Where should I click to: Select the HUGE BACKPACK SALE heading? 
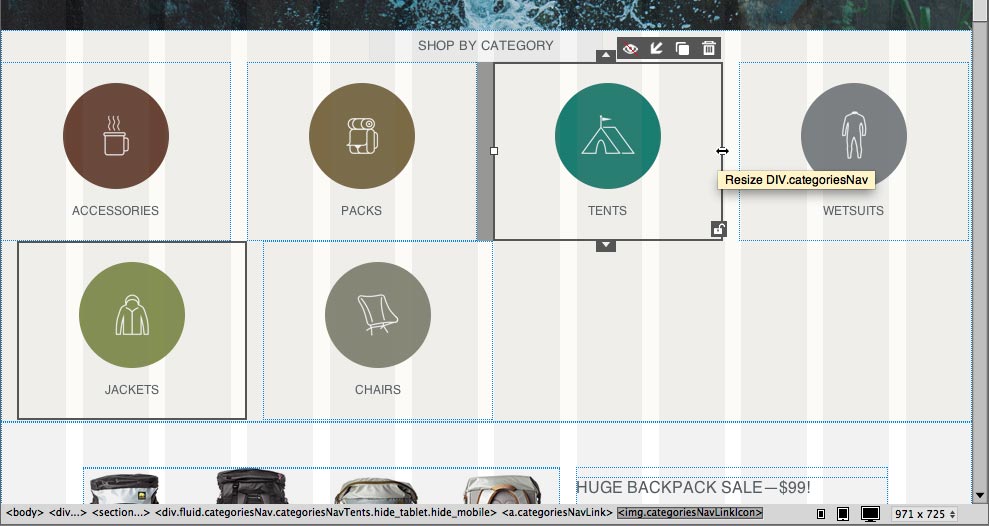pos(693,488)
